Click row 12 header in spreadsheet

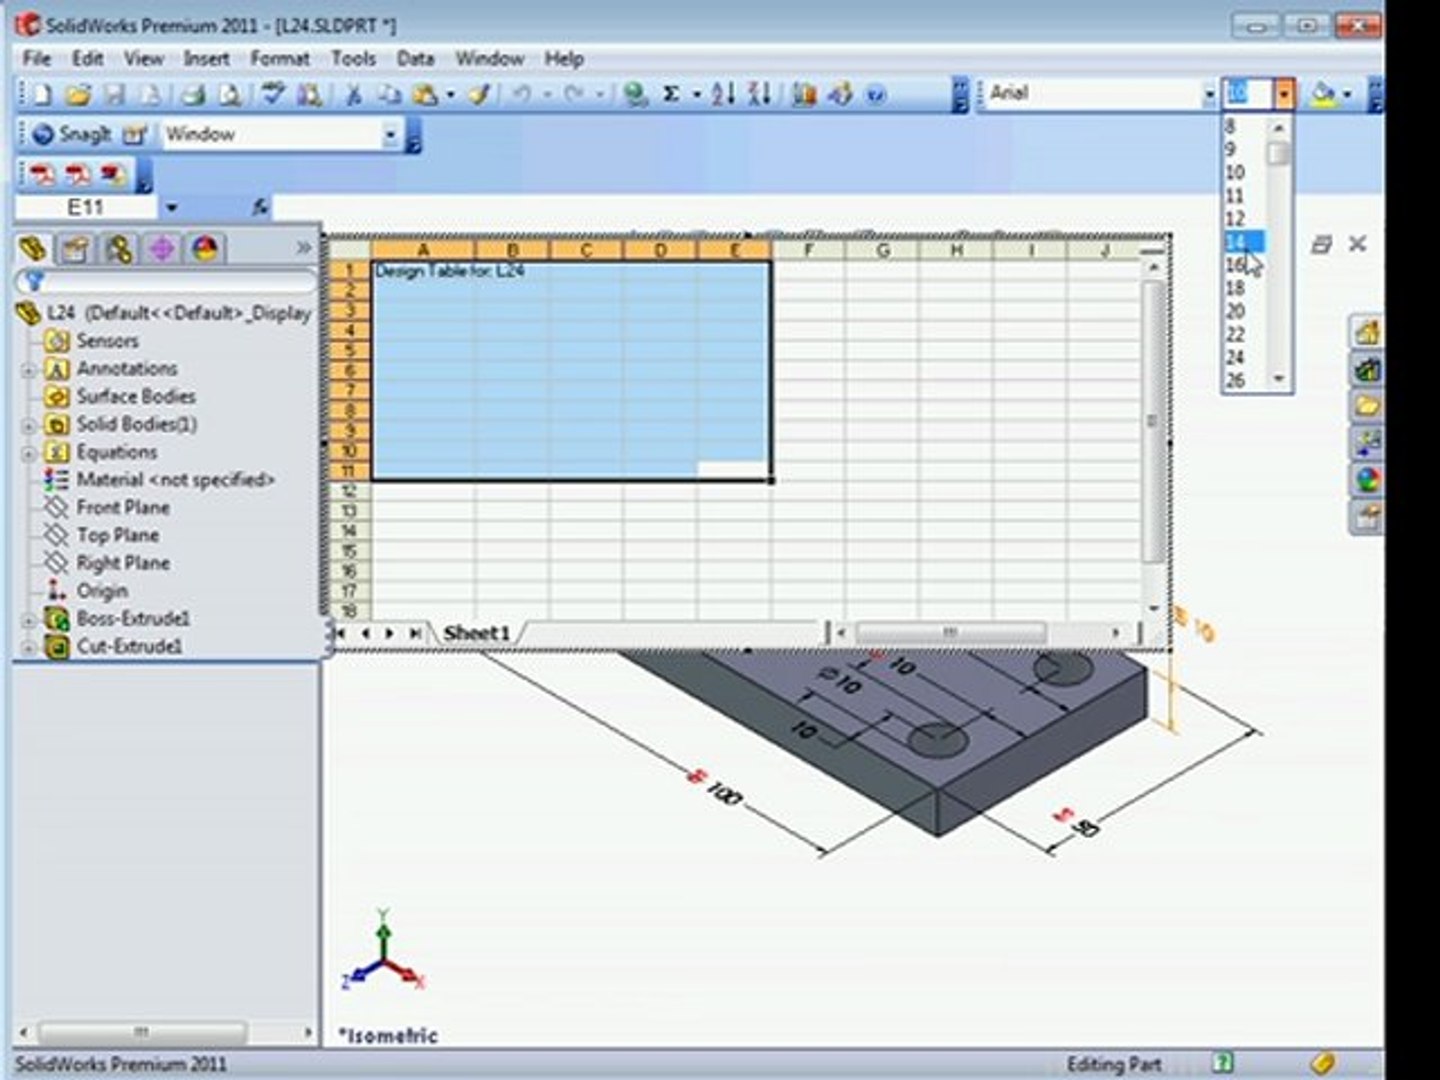tap(349, 491)
